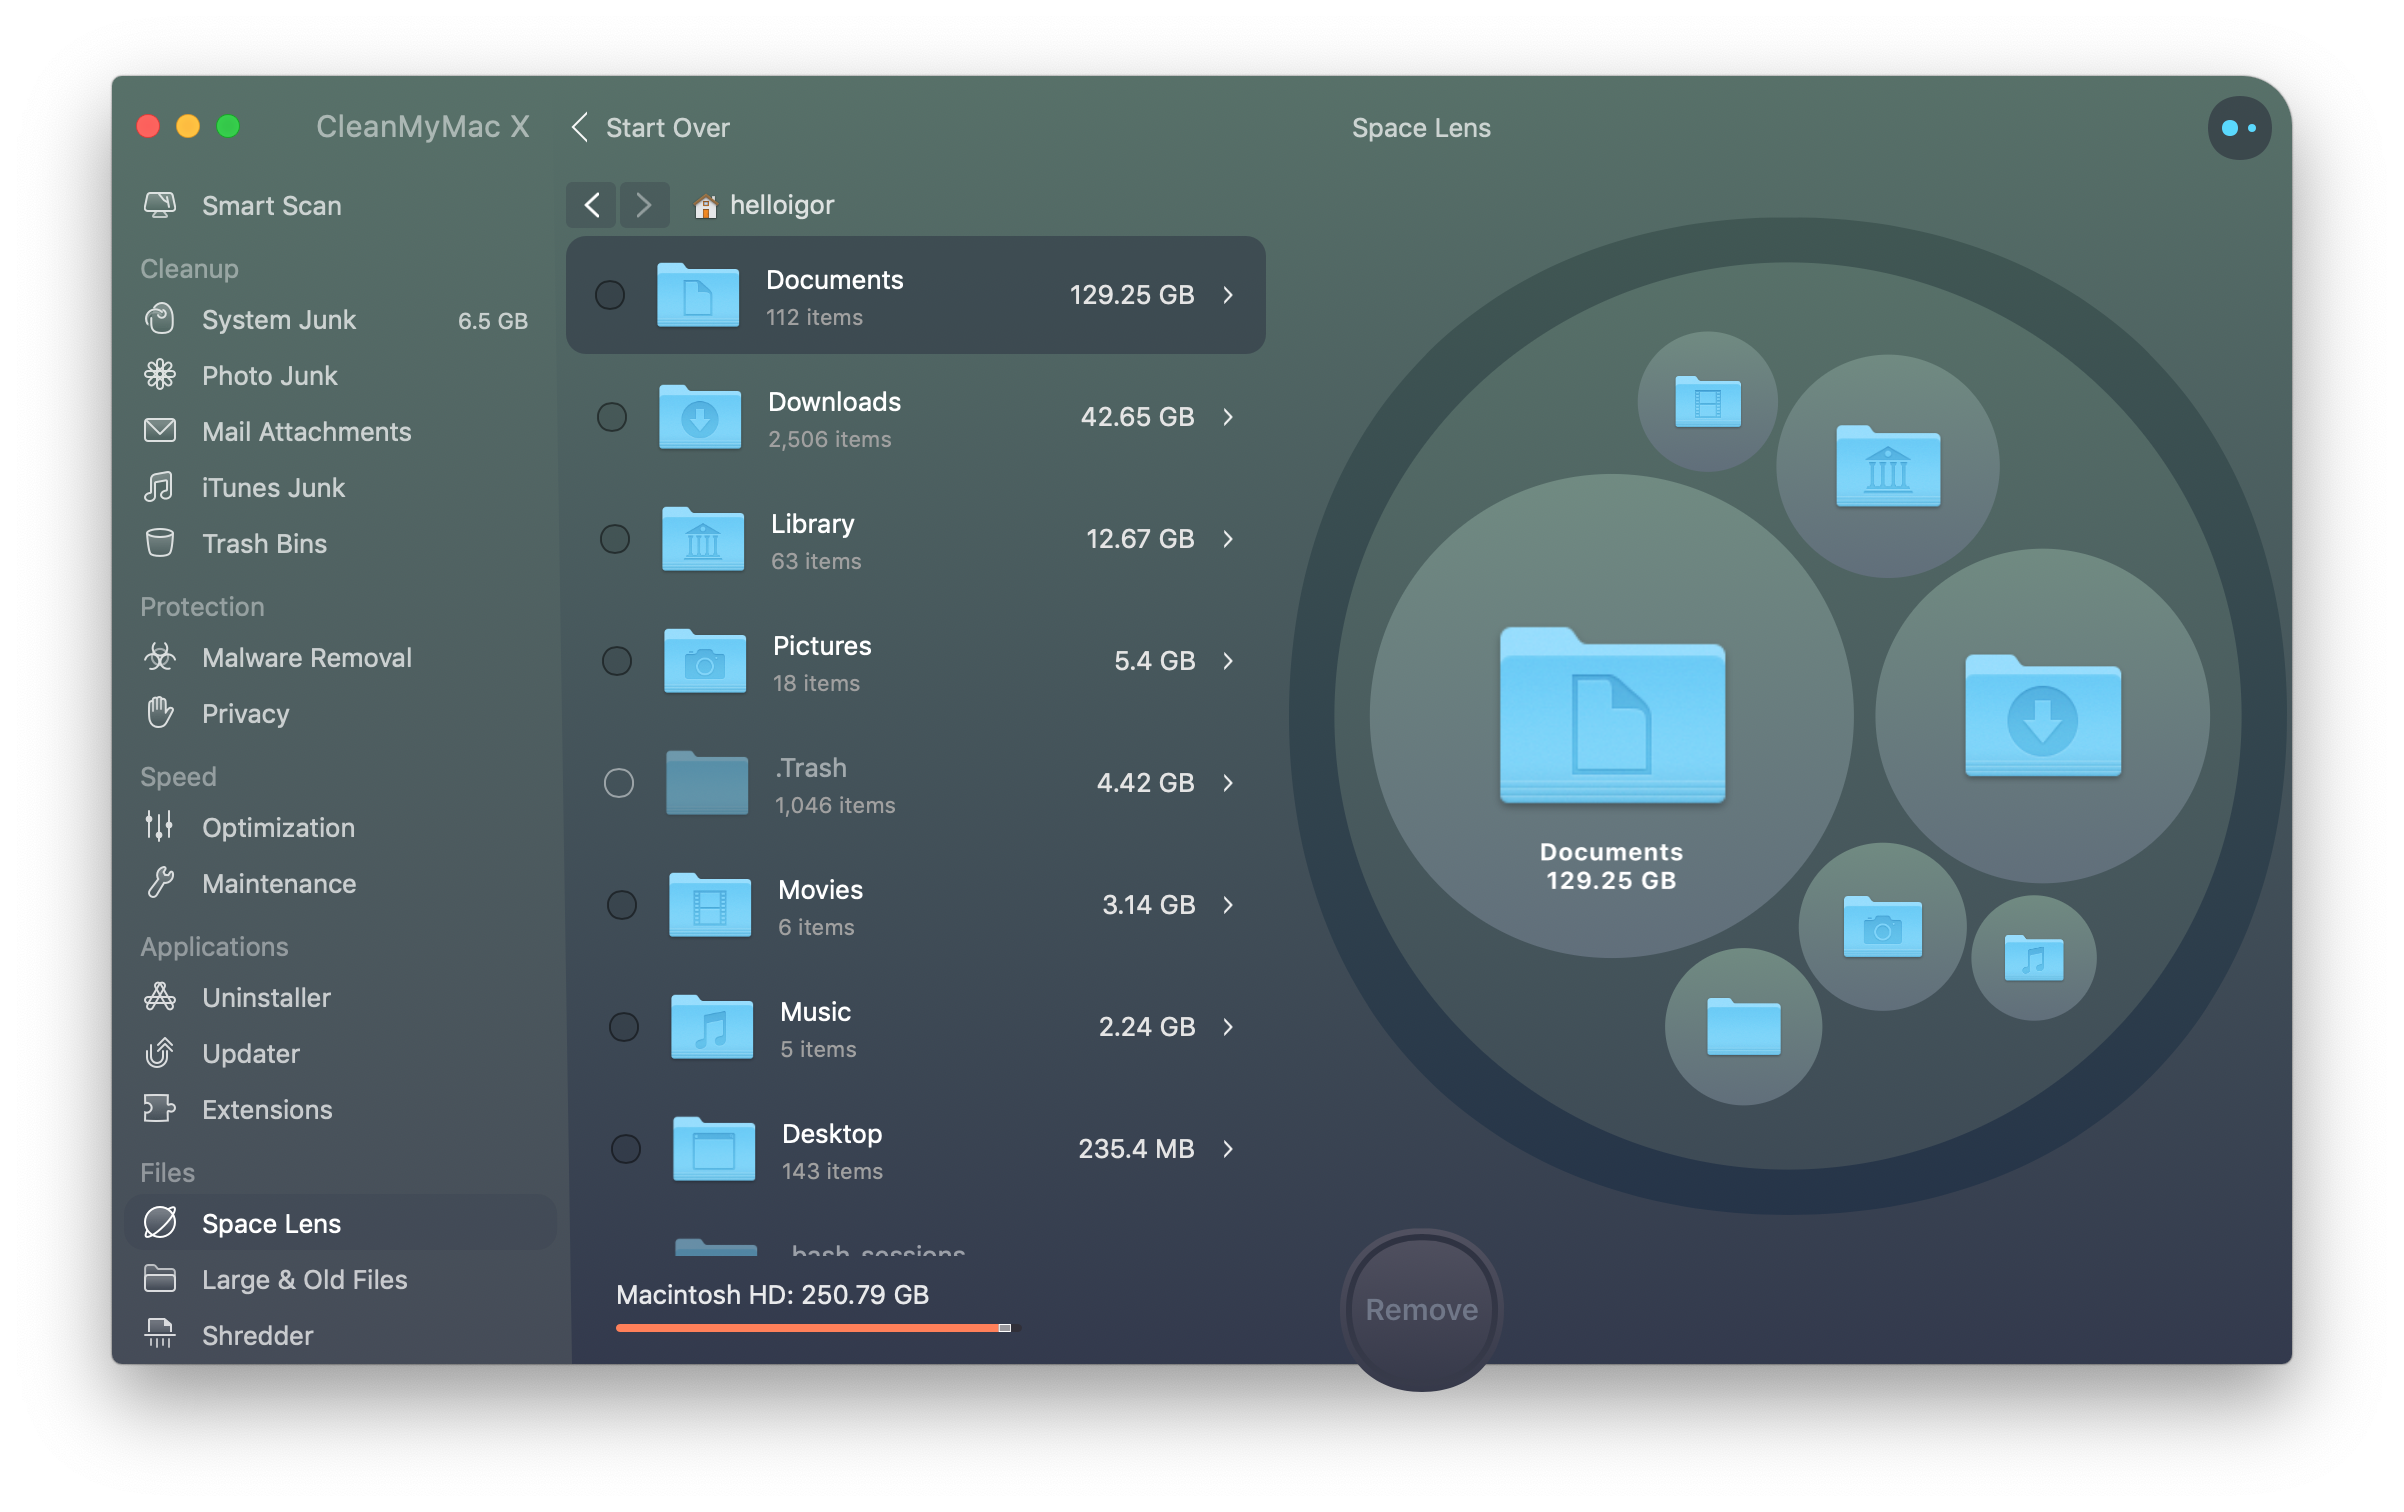Click the Privacy hand icon

[160, 713]
